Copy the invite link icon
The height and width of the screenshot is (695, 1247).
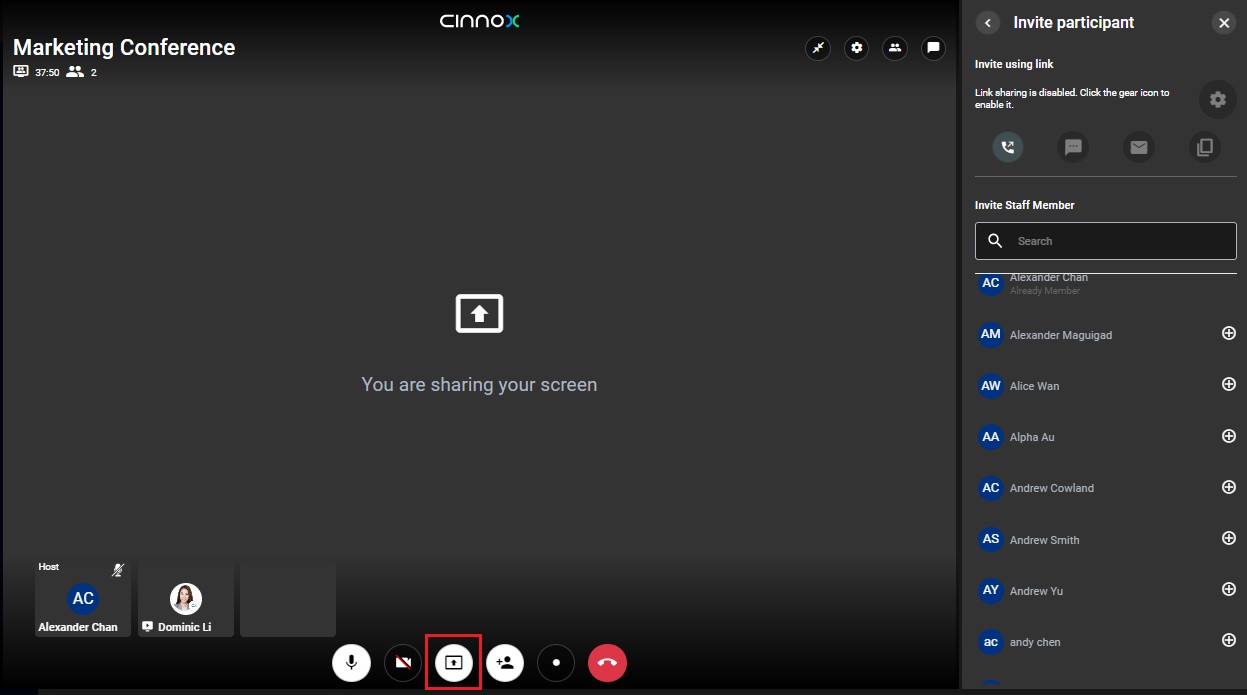pyautogui.click(x=1205, y=148)
